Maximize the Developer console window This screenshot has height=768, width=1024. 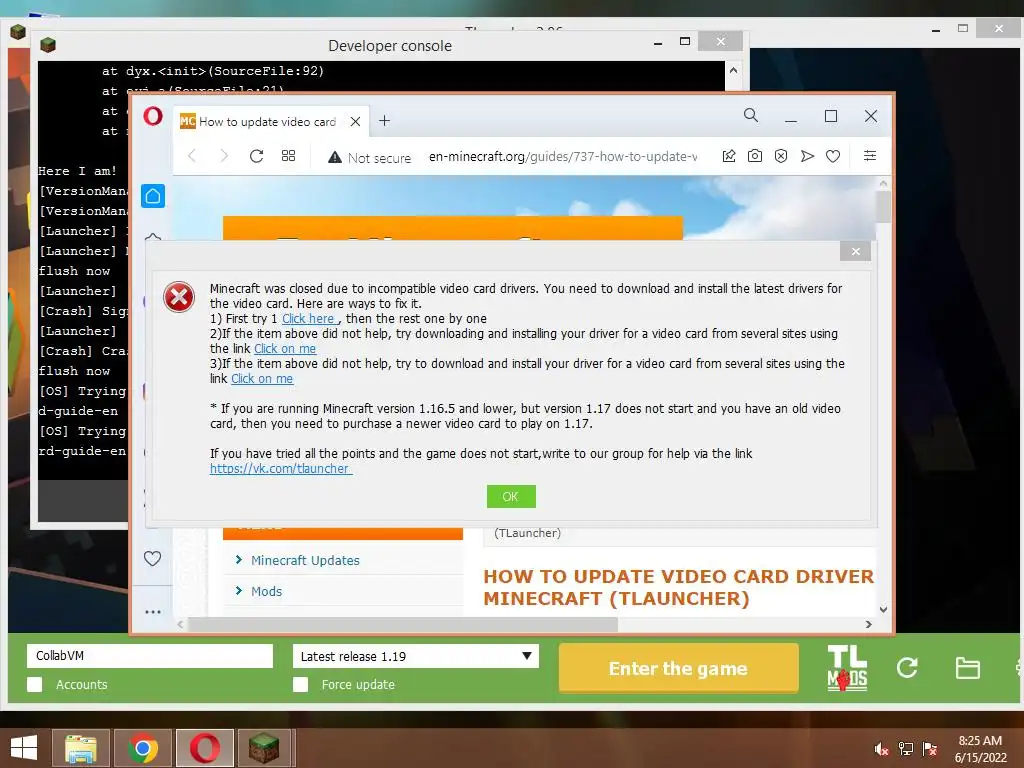685,41
